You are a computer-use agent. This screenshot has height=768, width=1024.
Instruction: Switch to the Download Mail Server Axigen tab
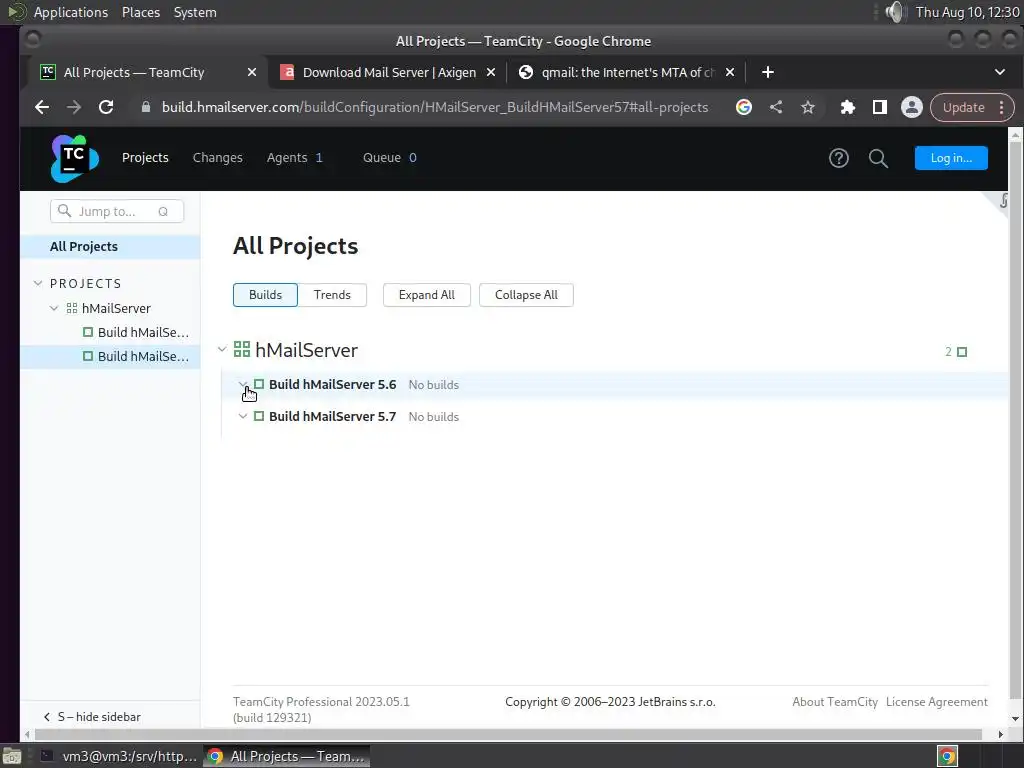tap(389, 72)
